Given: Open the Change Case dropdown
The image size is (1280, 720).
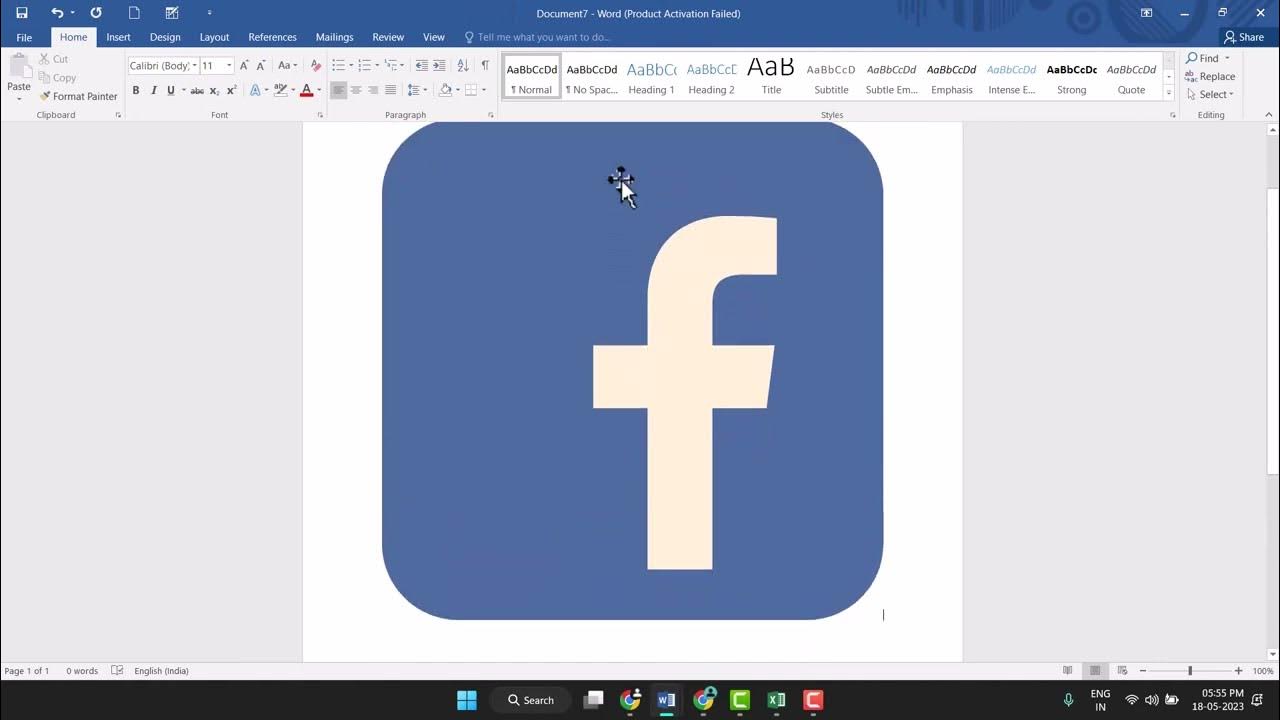Looking at the screenshot, I should (x=288, y=65).
